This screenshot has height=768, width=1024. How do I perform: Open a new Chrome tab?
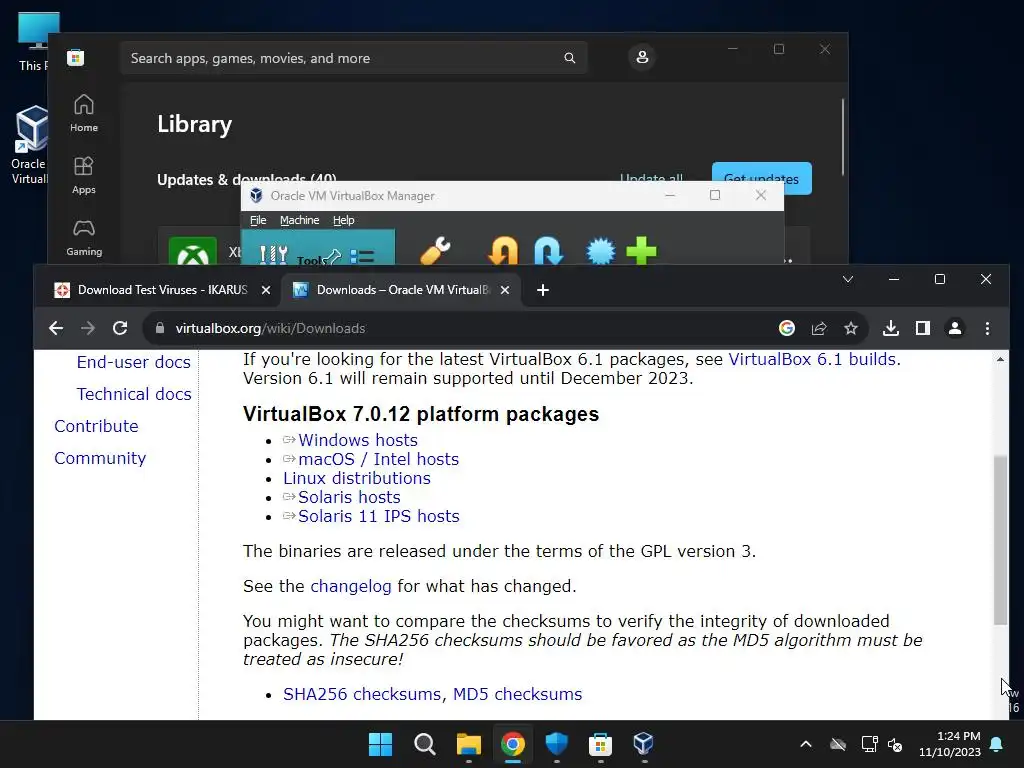point(543,290)
